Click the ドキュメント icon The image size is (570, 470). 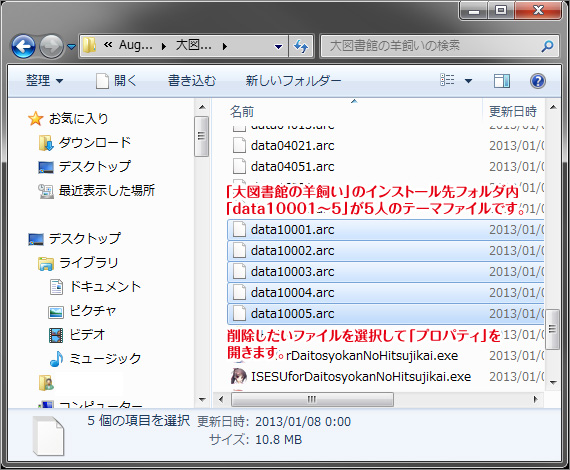tap(56, 287)
